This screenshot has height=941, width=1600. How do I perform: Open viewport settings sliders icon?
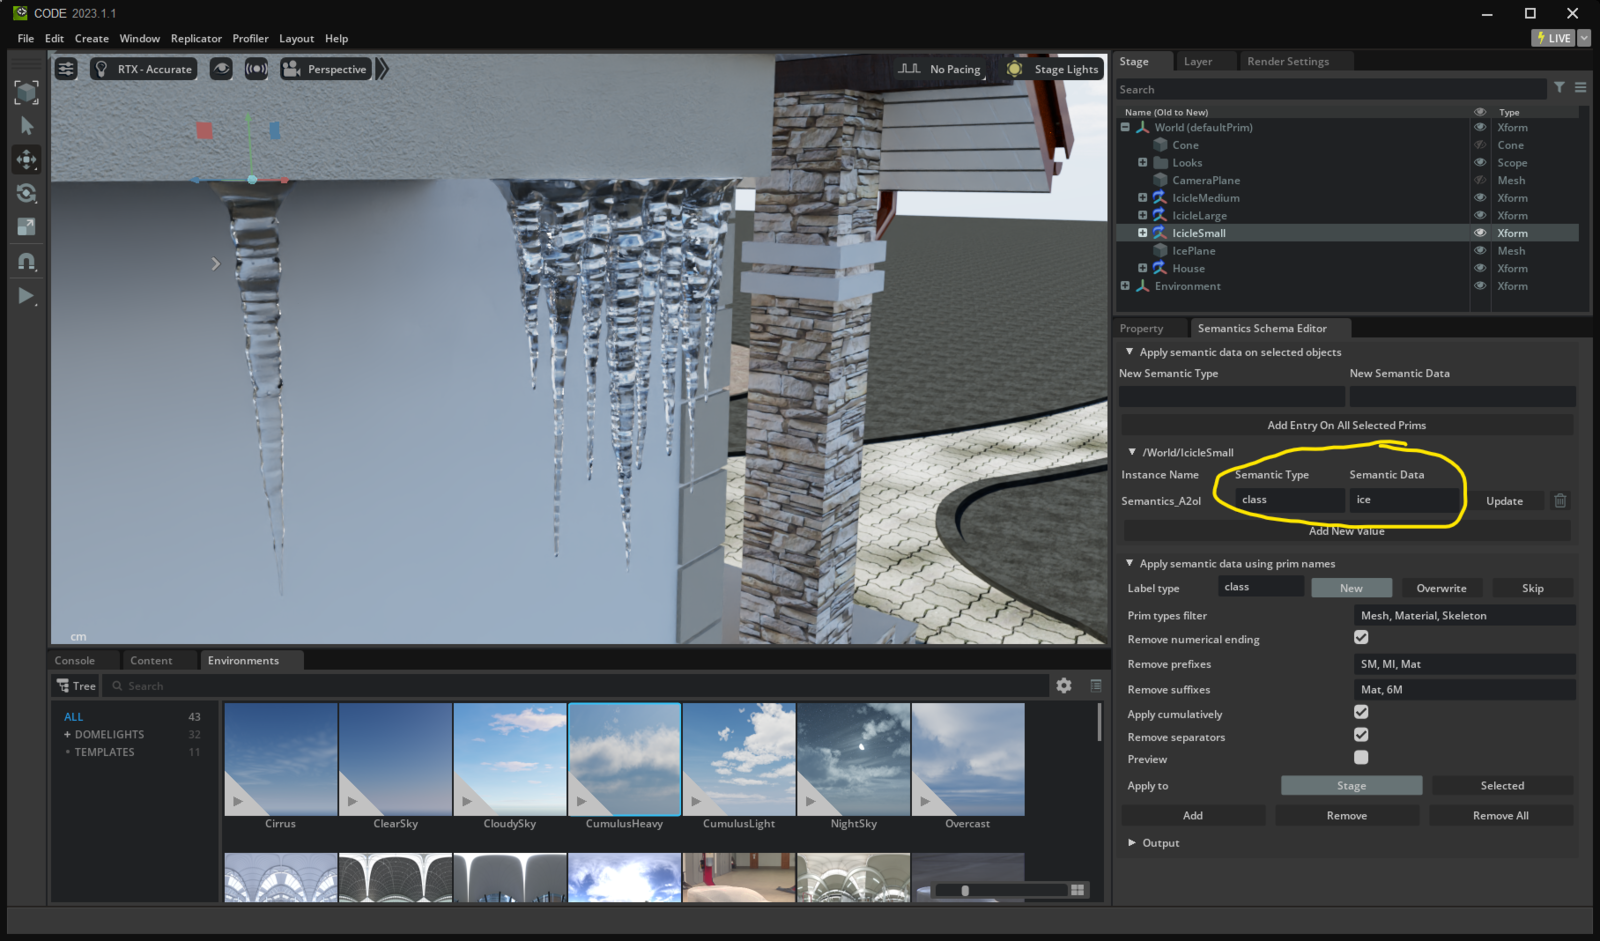(66, 69)
